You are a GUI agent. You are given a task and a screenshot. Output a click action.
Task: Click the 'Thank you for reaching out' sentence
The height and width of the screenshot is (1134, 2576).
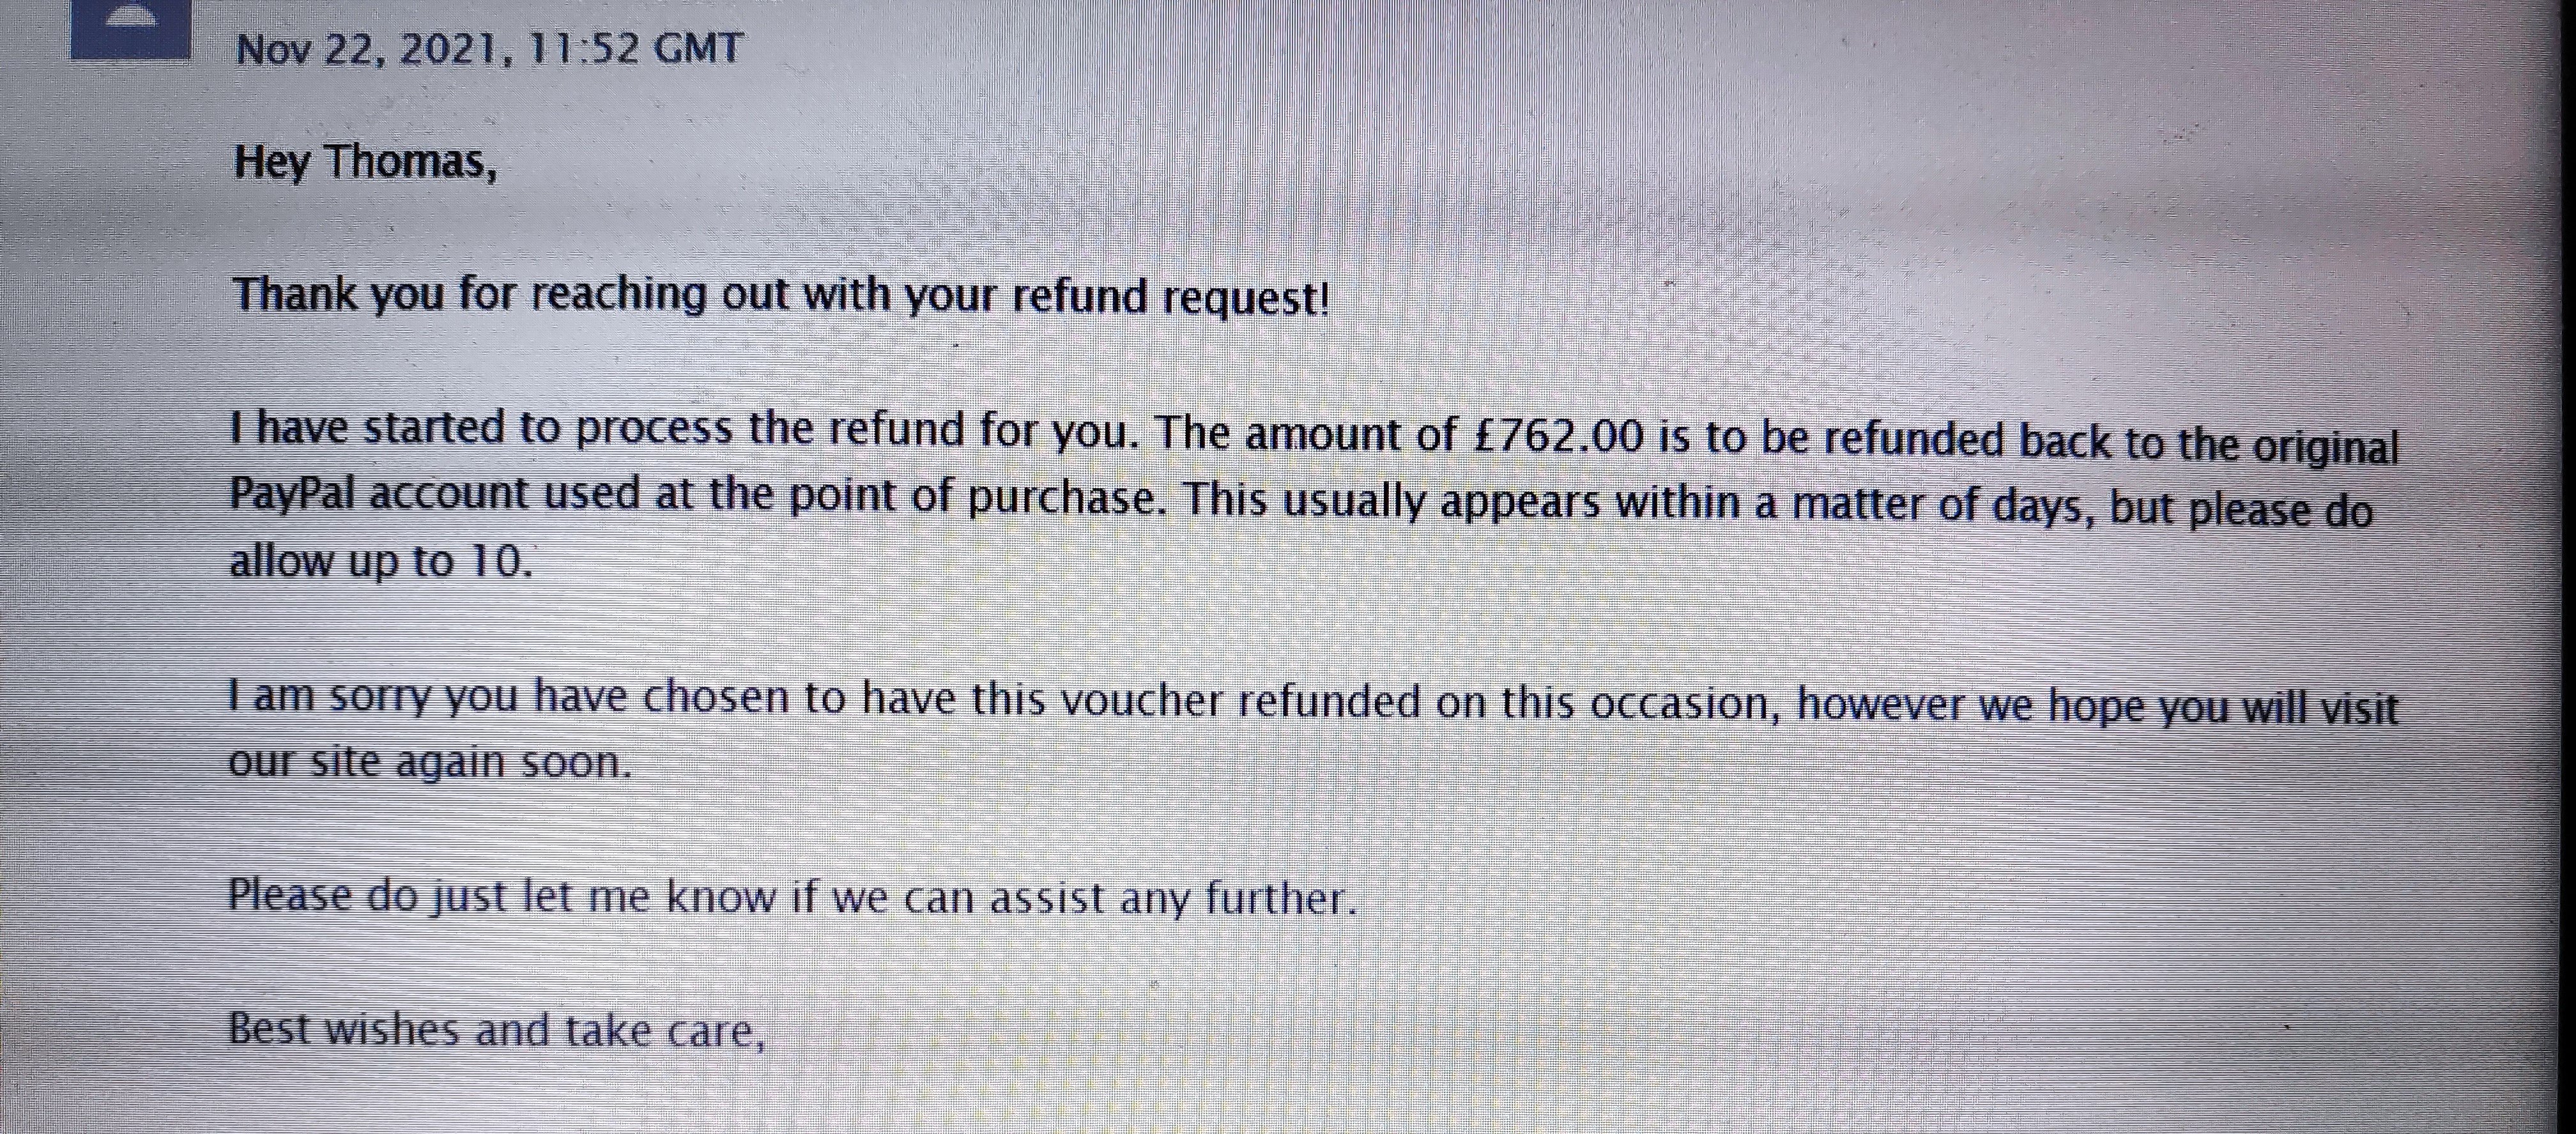click(781, 296)
